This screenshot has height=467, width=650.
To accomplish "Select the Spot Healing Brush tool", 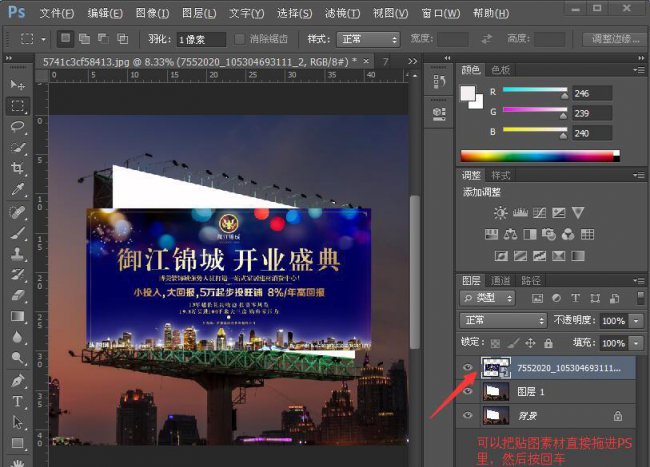I will [x=17, y=212].
